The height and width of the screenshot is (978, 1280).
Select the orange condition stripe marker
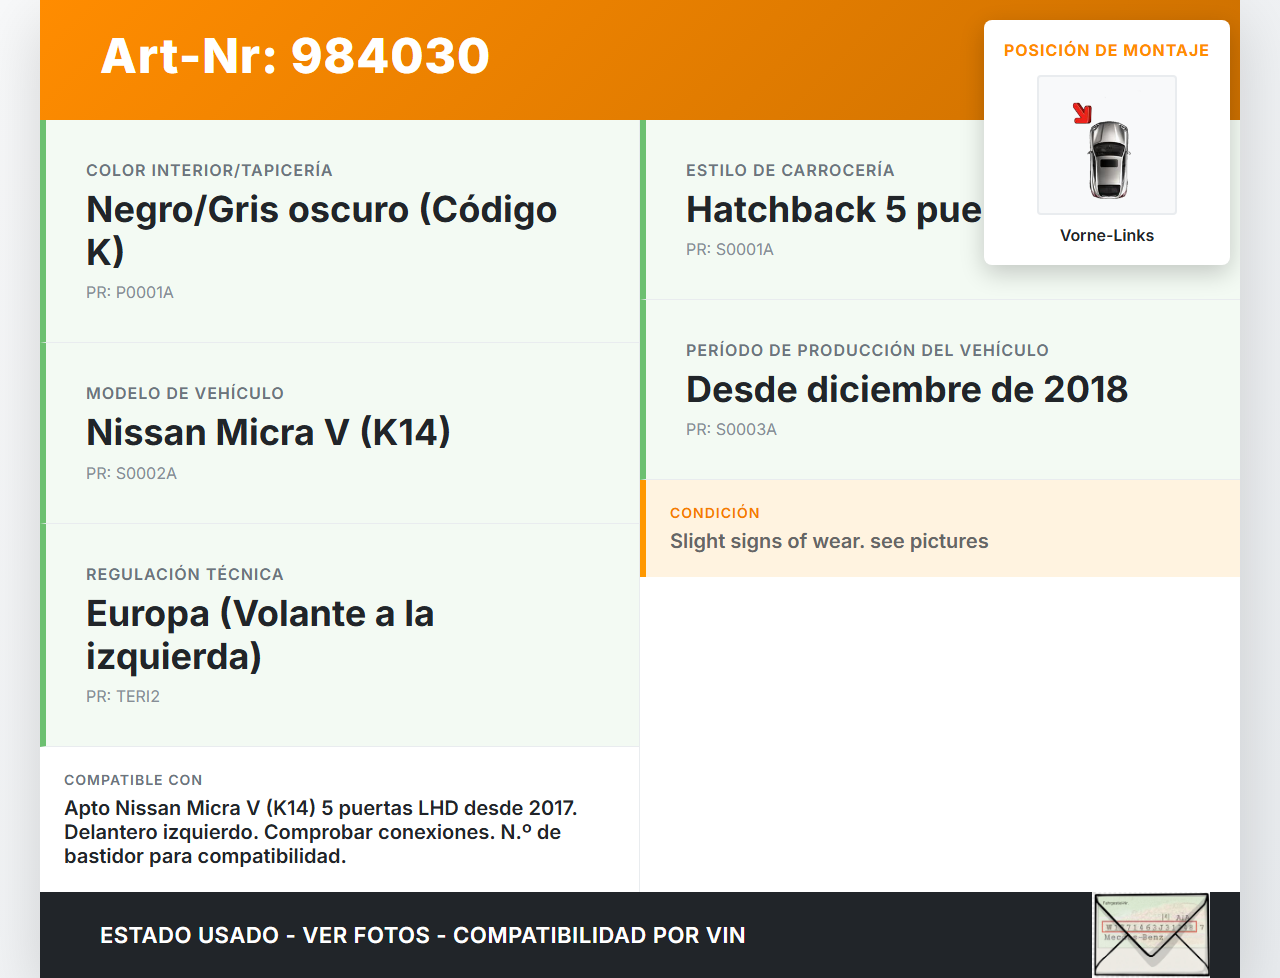coord(643,528)
